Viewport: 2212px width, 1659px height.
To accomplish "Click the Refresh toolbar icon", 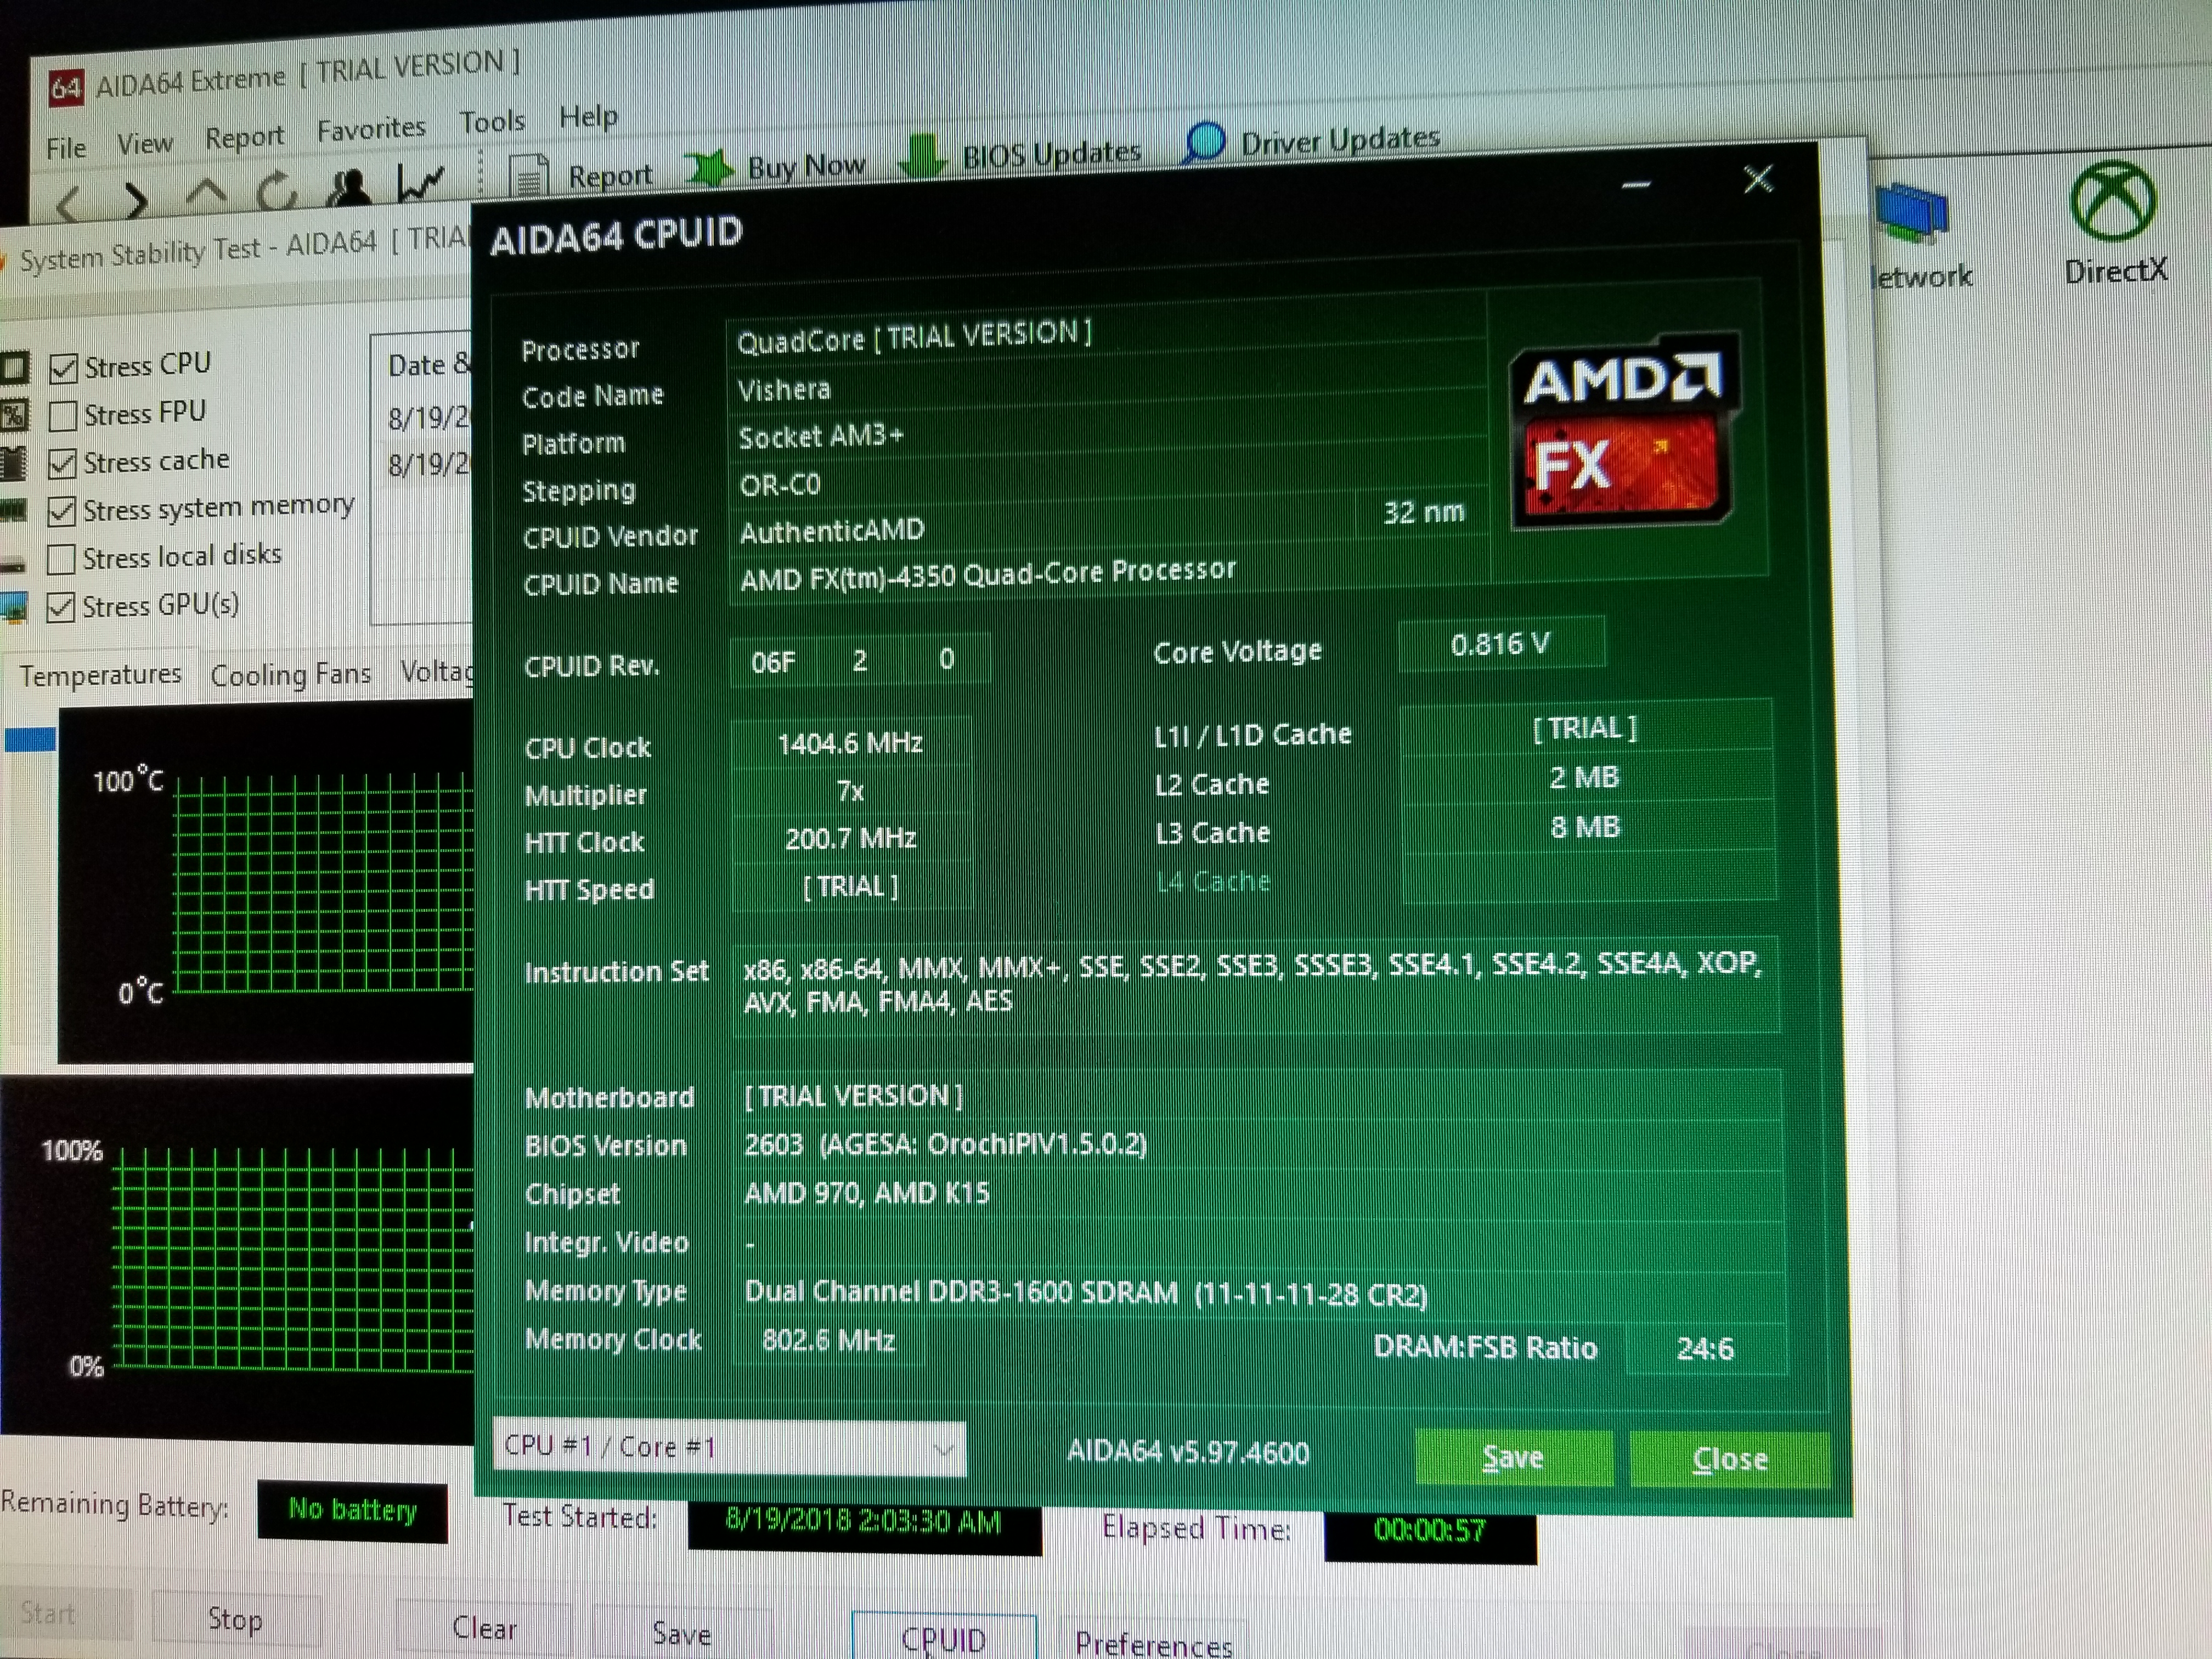I will 277,191.
